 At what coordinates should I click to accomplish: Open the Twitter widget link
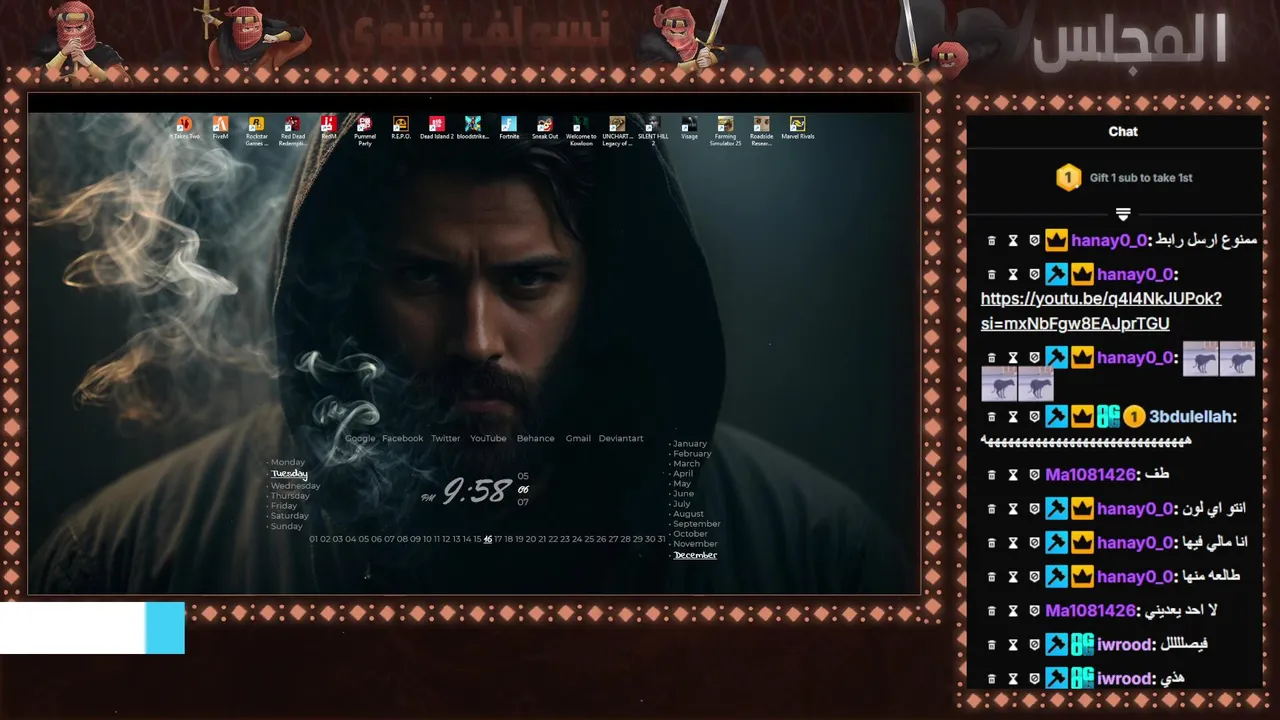446,438
